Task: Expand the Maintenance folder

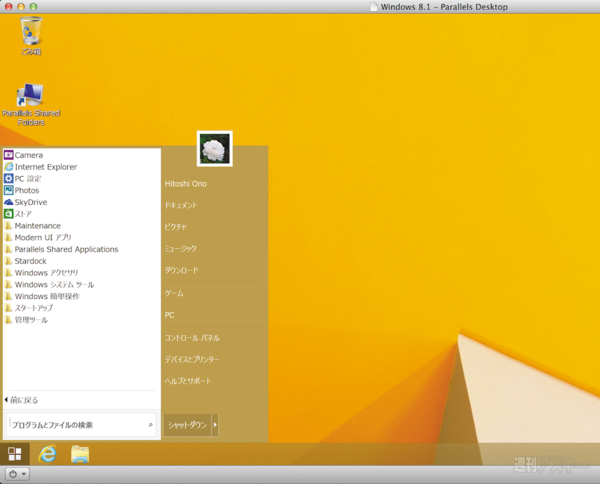Action: point(33,226)
